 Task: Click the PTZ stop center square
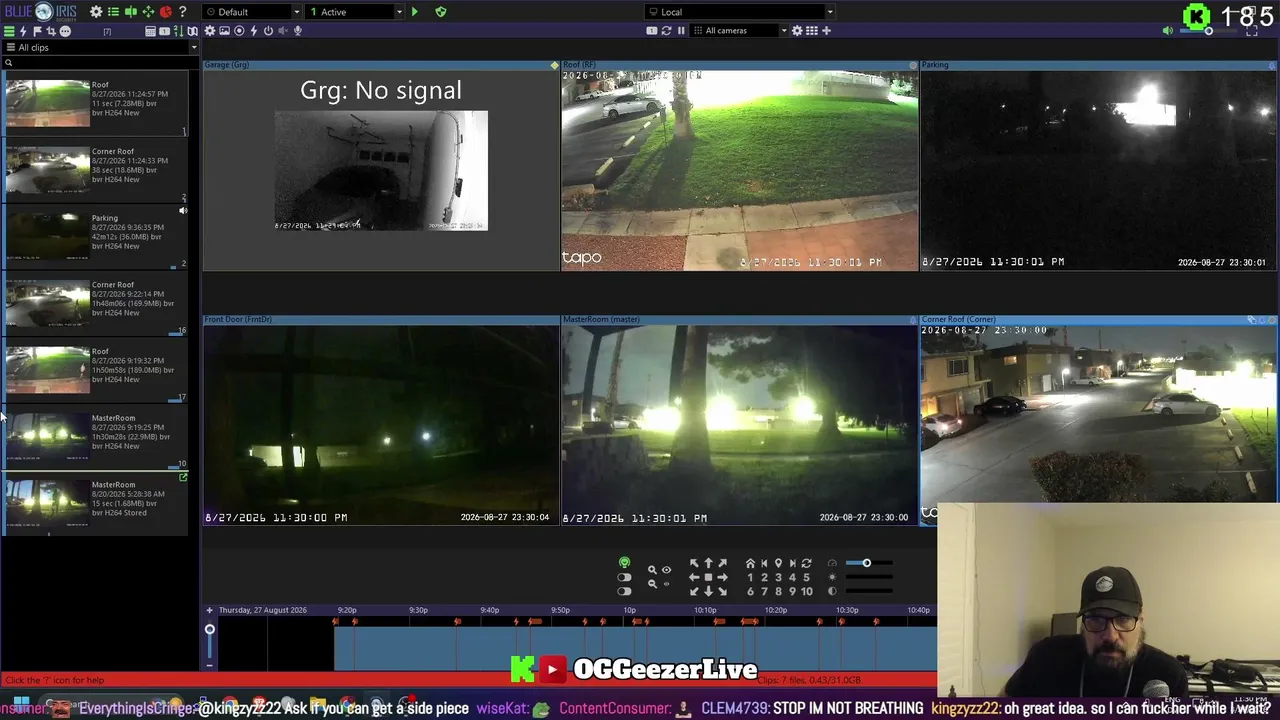click(x=708, y=577)
